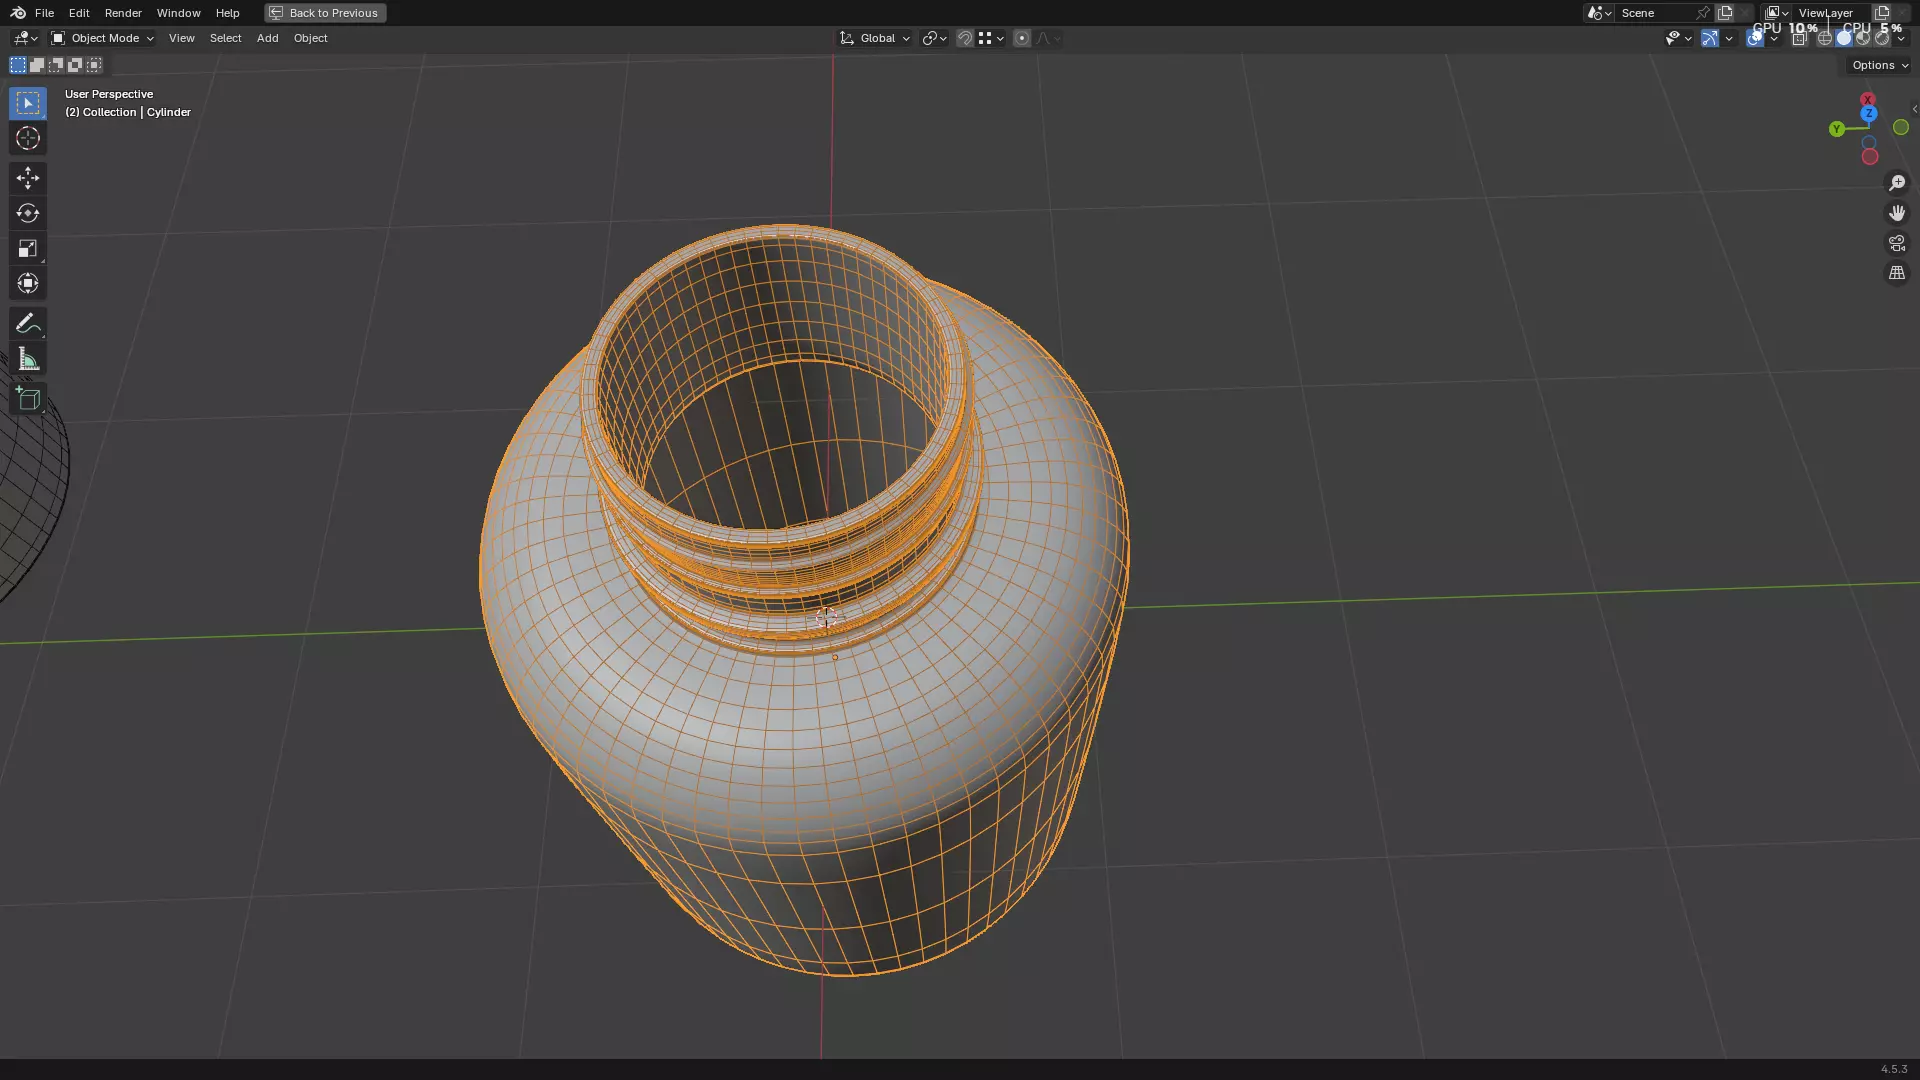This screenshot has width=1920, height=1080.
Task: Select the Select Box tool
Action: tap(28, 103)
